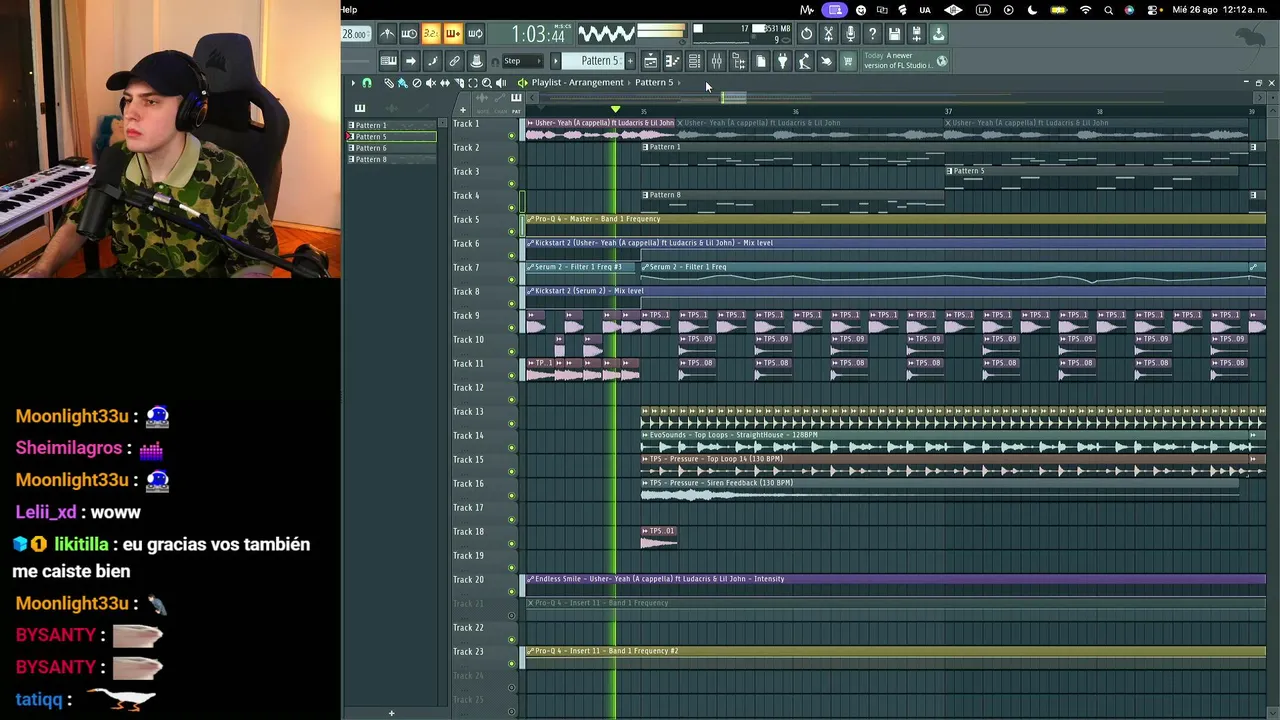Mute Track 2 with its green switch
The image size is (1280, 720).
point(512,159)
